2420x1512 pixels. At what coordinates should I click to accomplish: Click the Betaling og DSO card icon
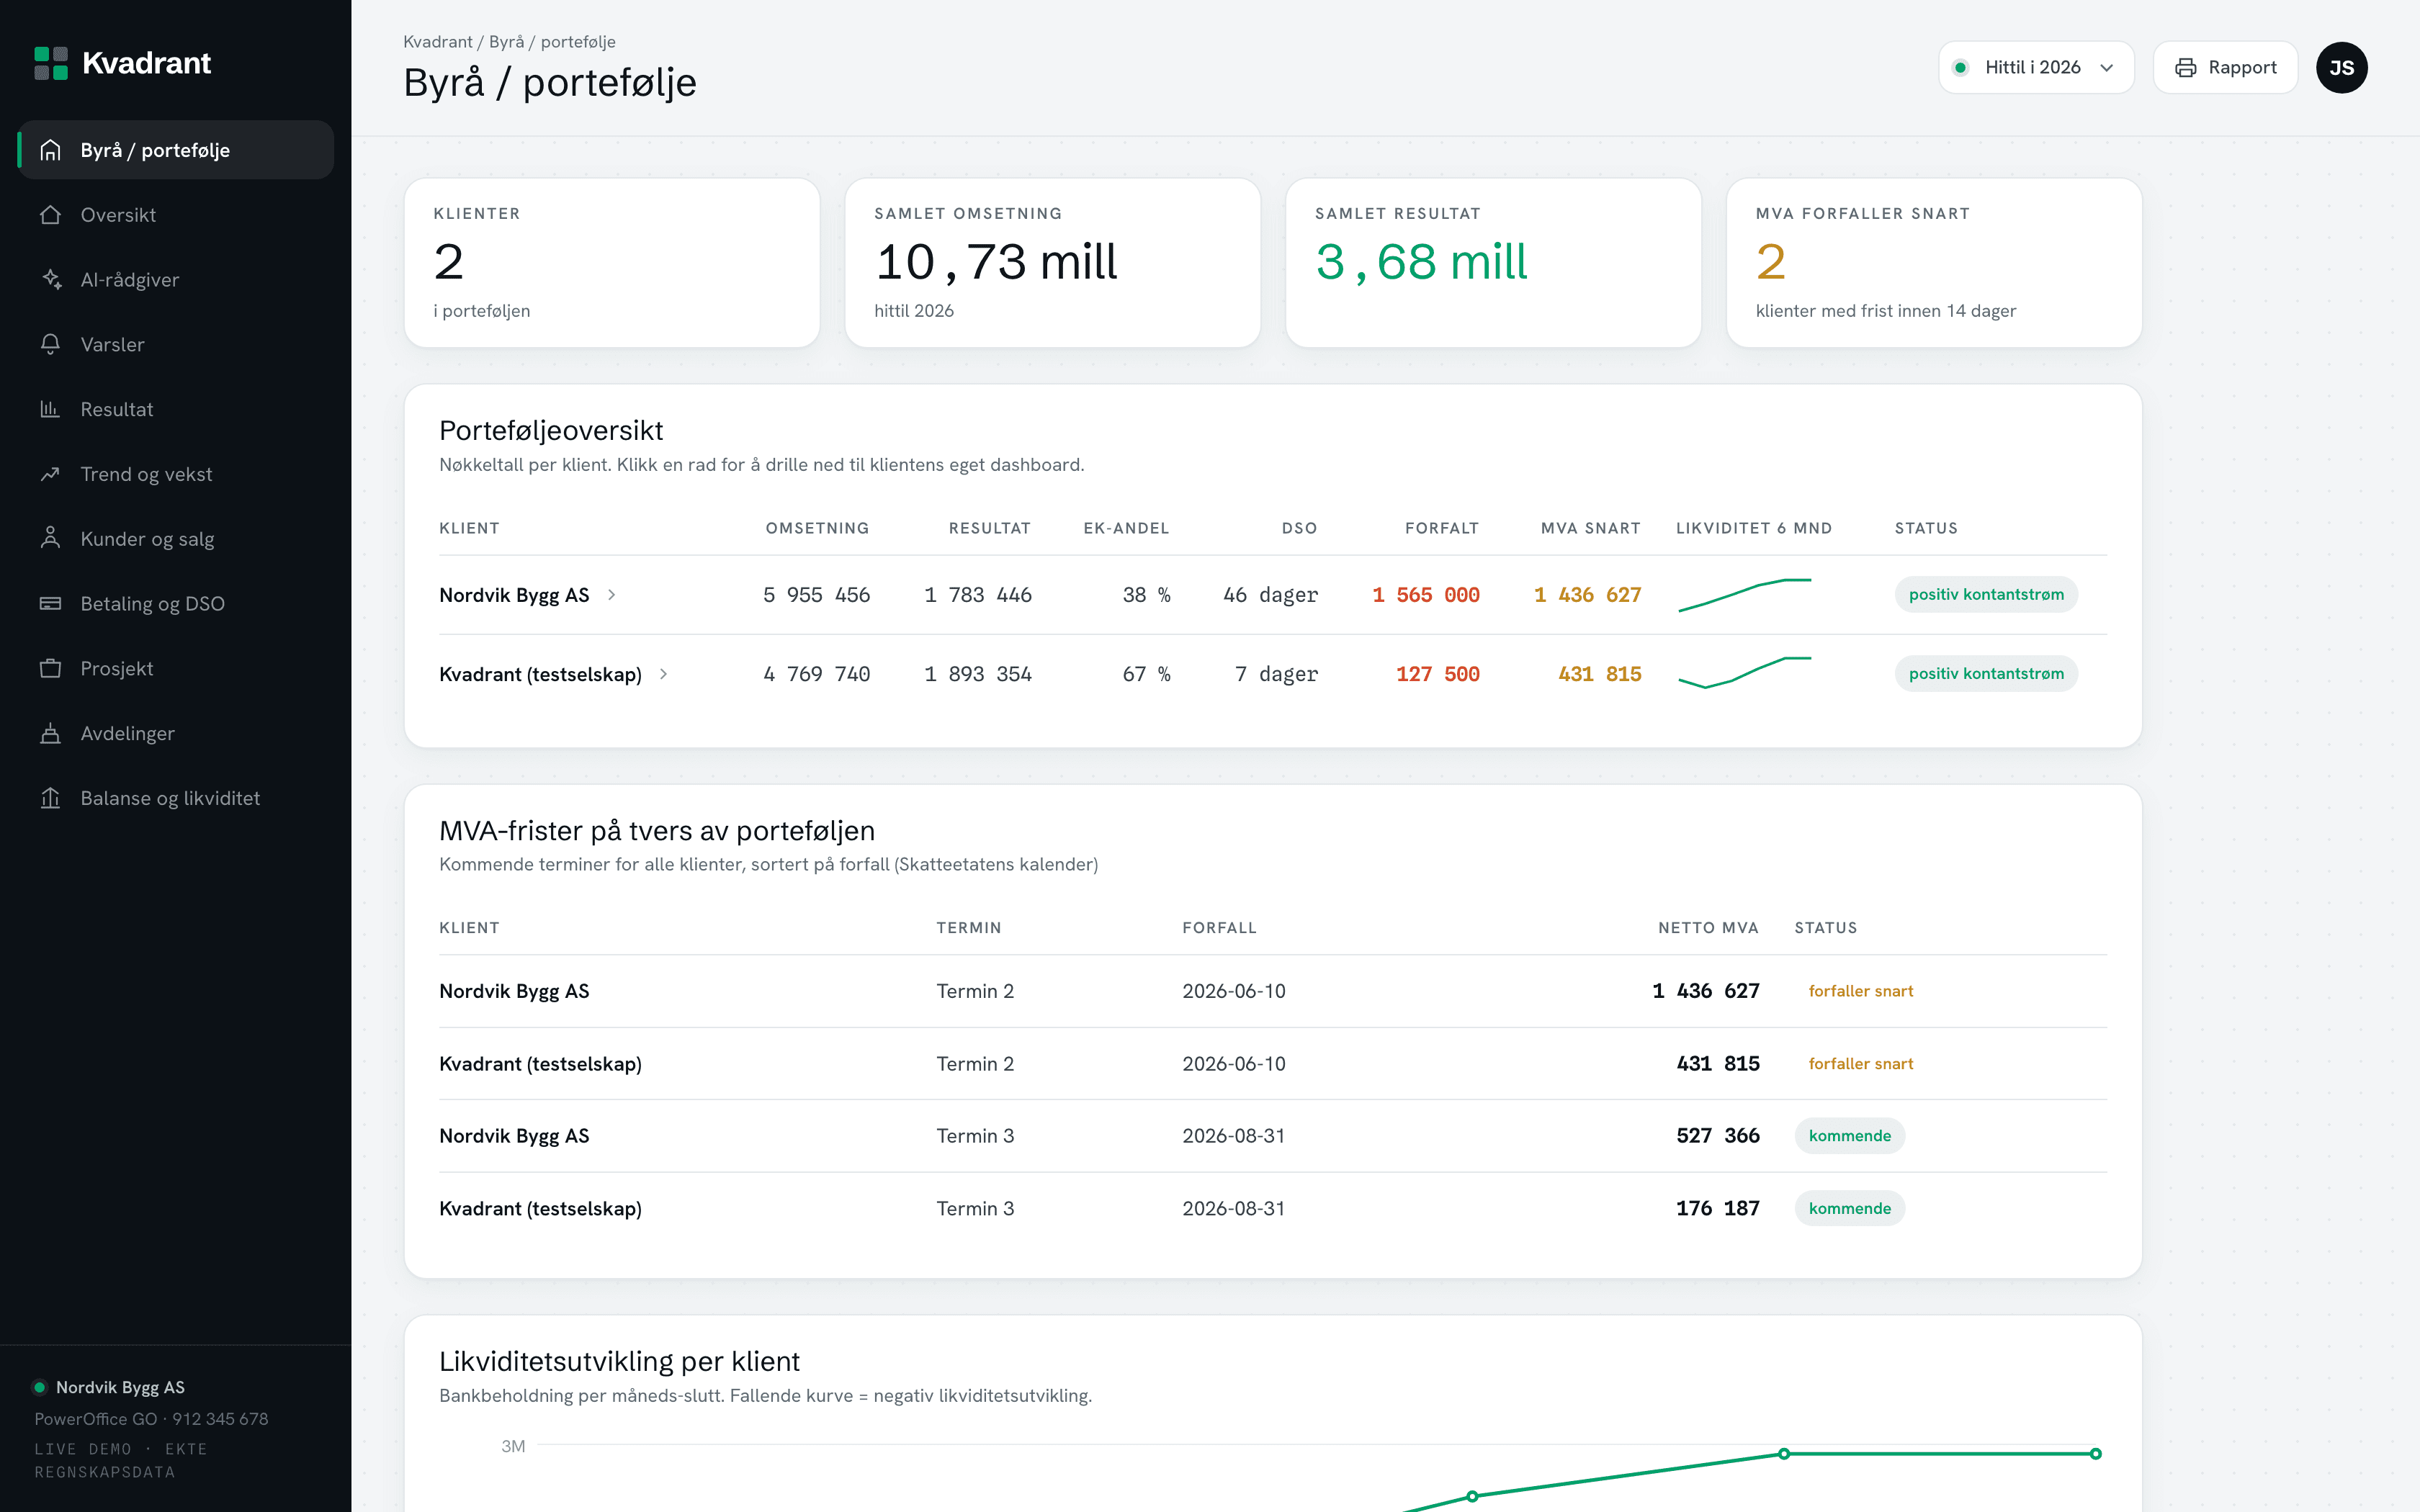[x=50, y=604]
